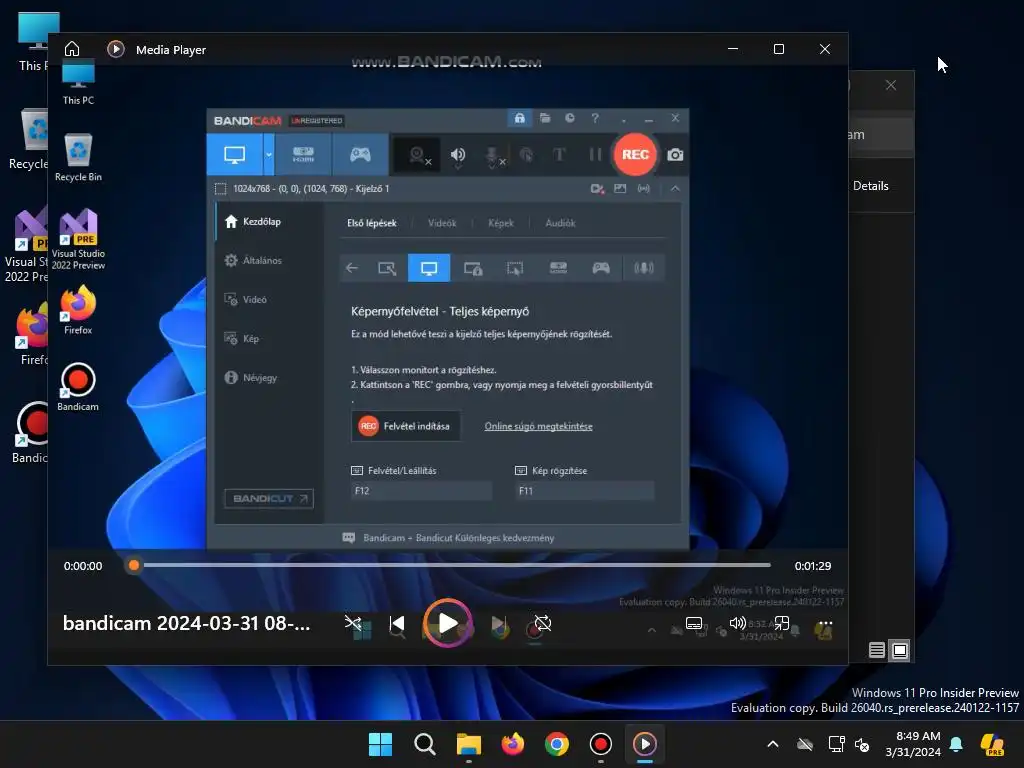Maximize the Media Player window
This screenshot has width=1024, height=768.
[x=778, y=49]
